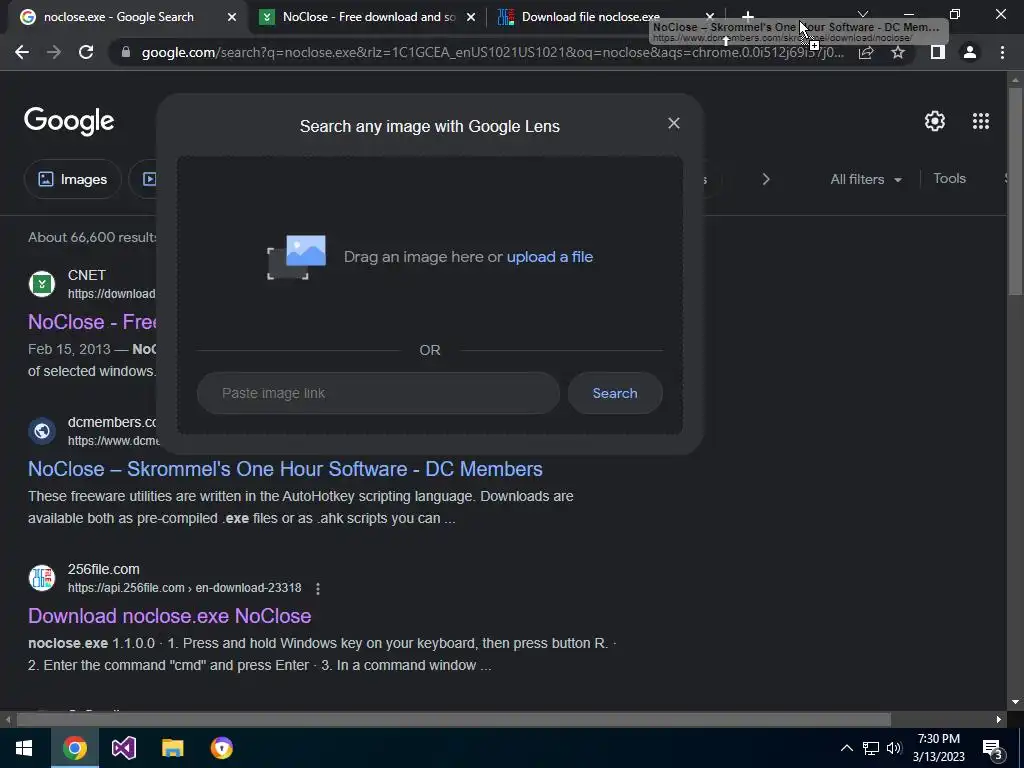Click the 256file.com favicon
The image size is (1024, 768).
coord(42,578)
